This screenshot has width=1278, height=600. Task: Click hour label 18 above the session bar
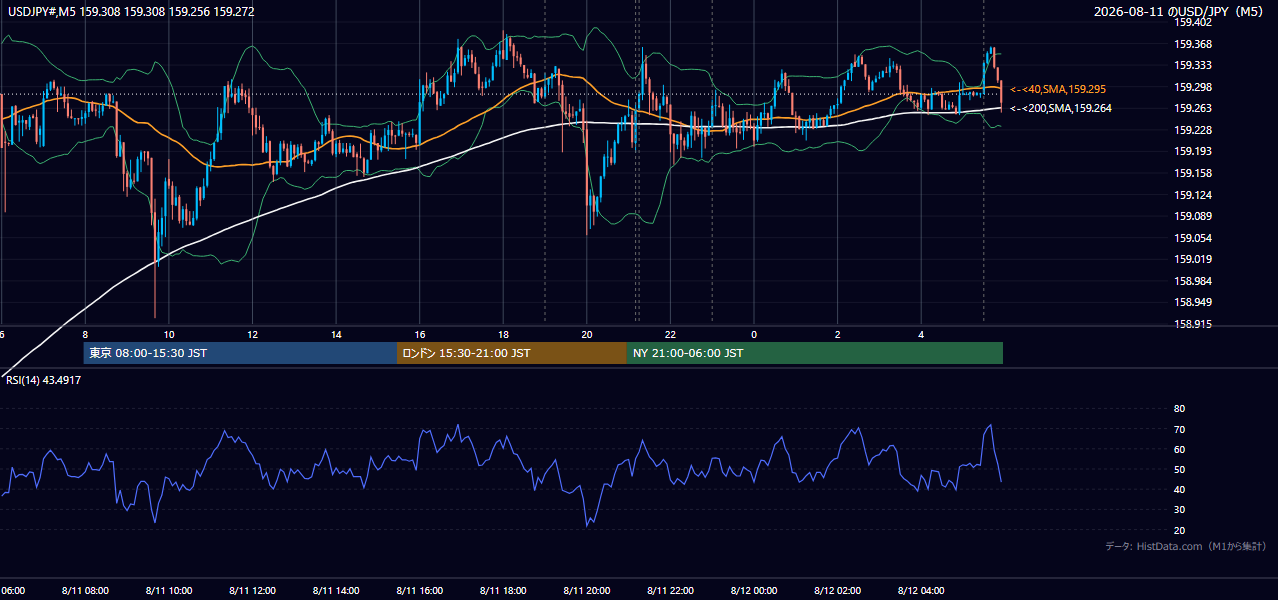tap(503, 334)
